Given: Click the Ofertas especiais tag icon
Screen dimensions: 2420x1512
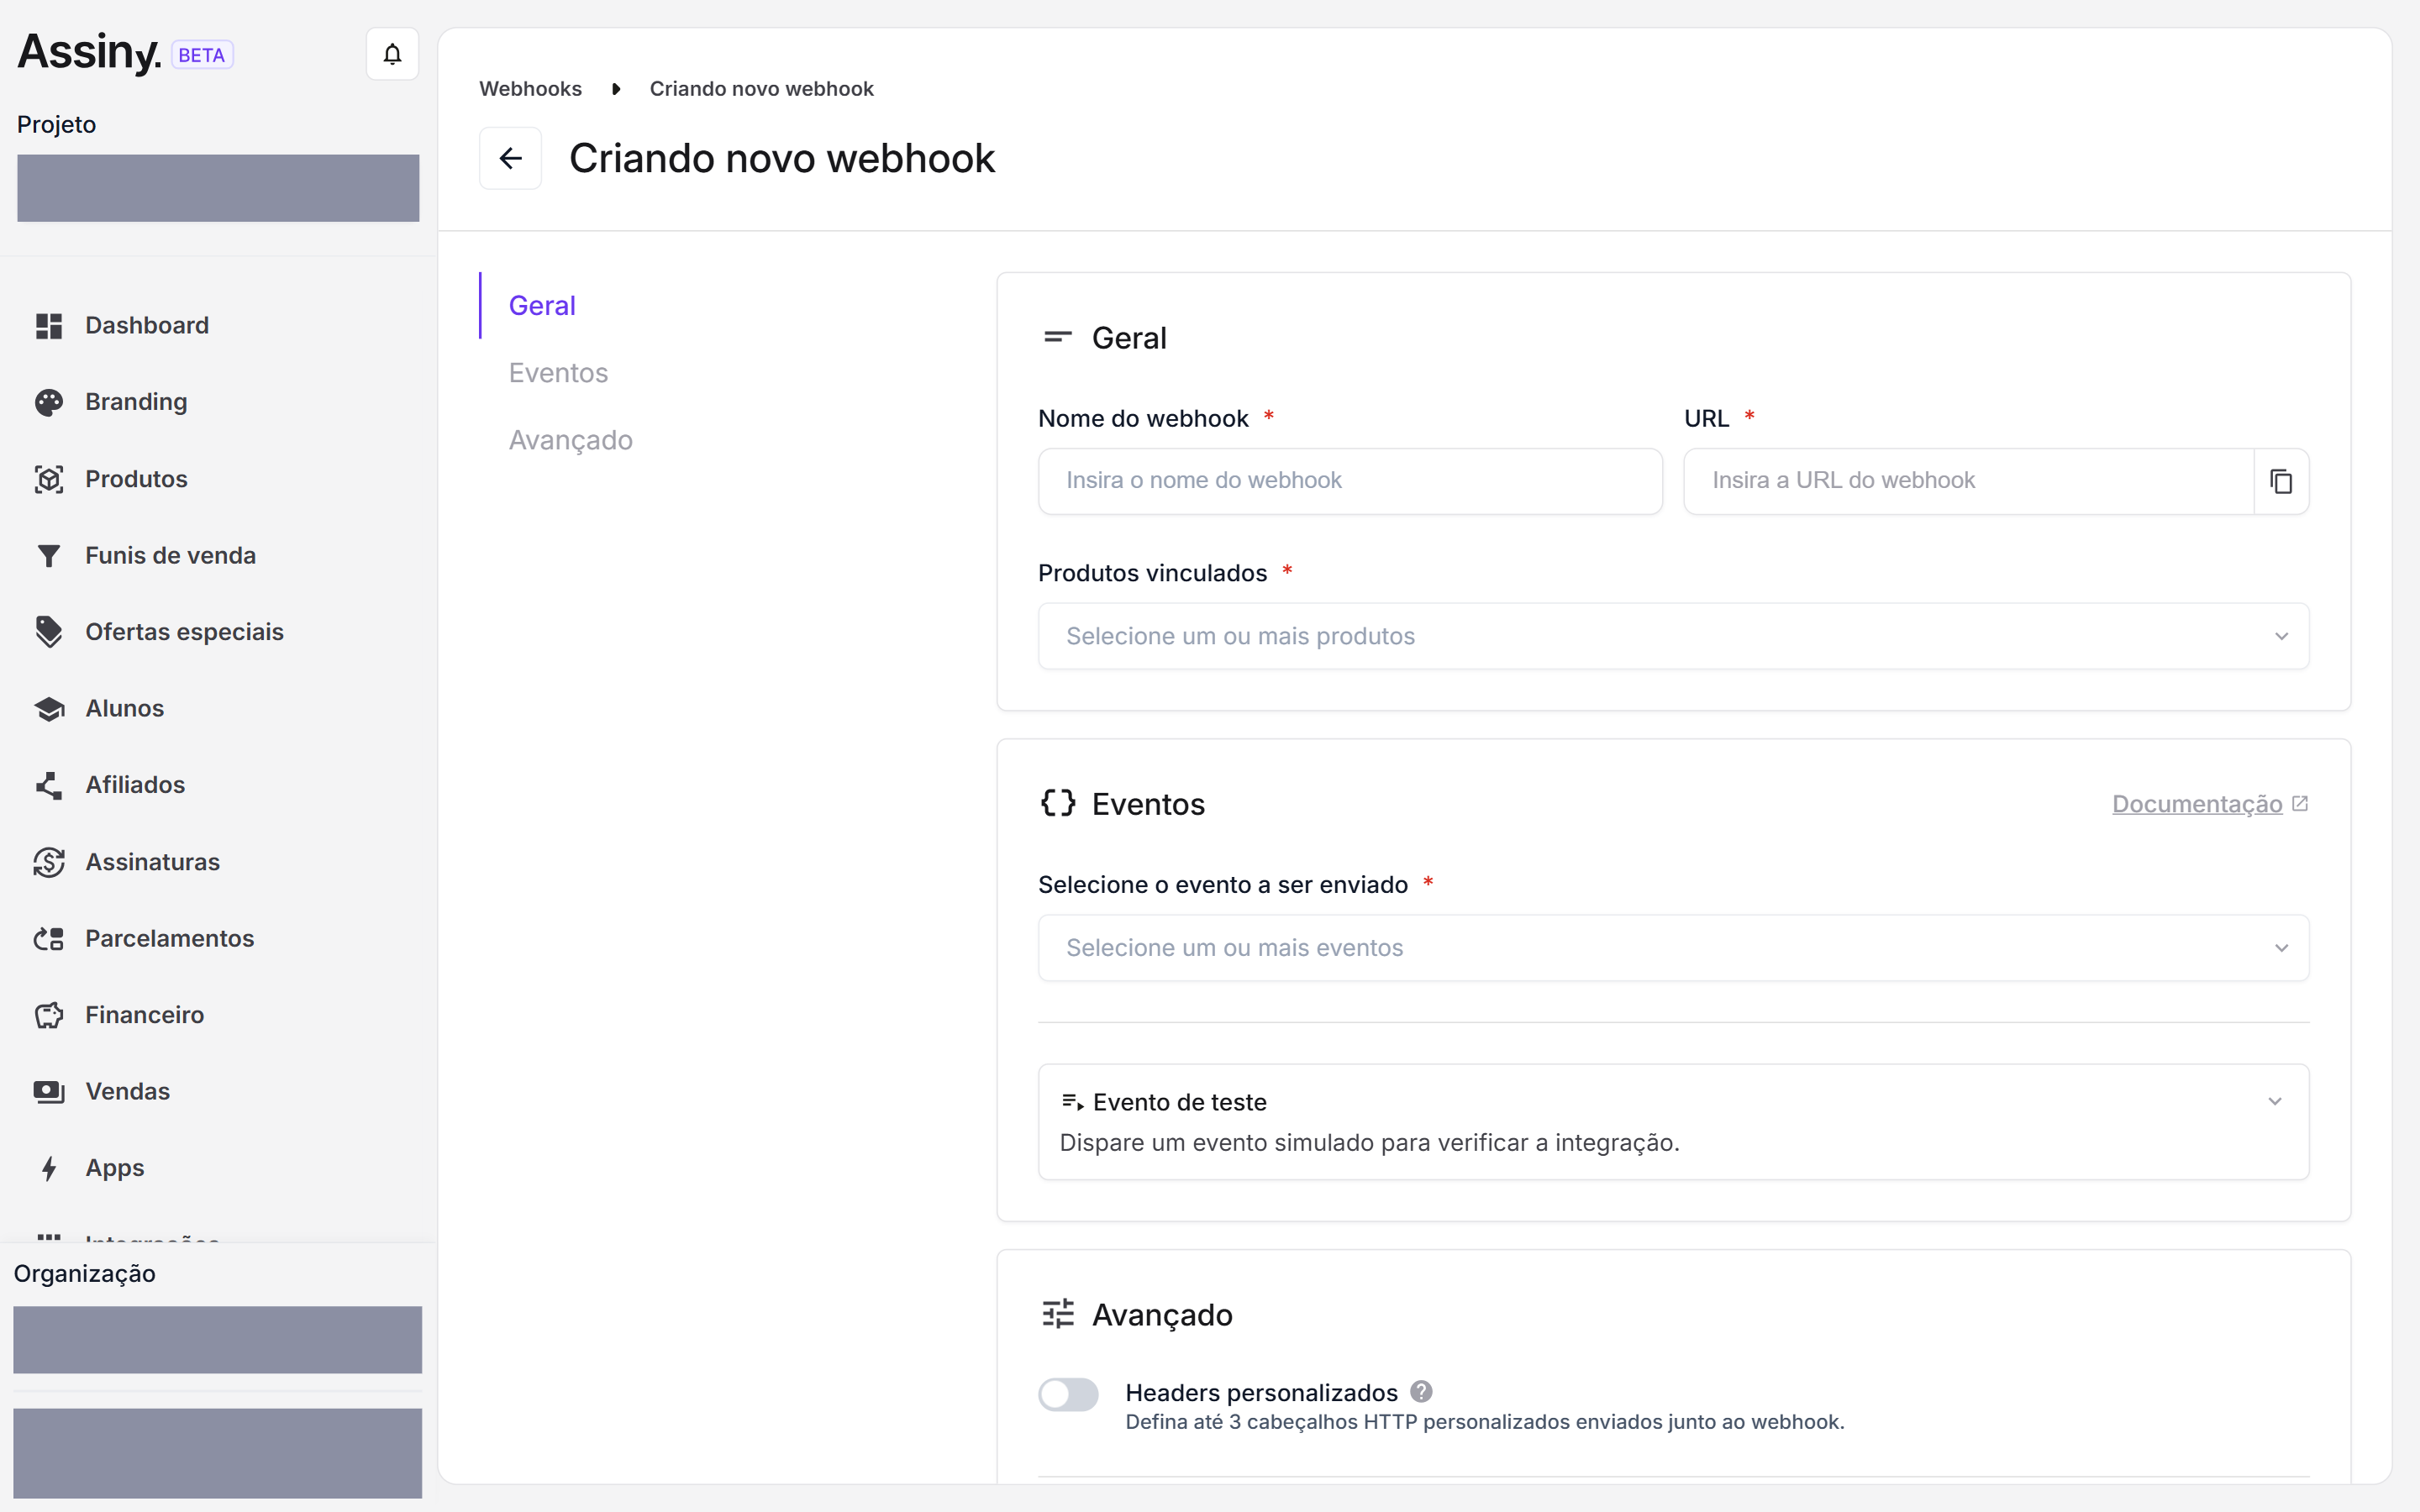Looking at the screenshot, I should 49,632.
